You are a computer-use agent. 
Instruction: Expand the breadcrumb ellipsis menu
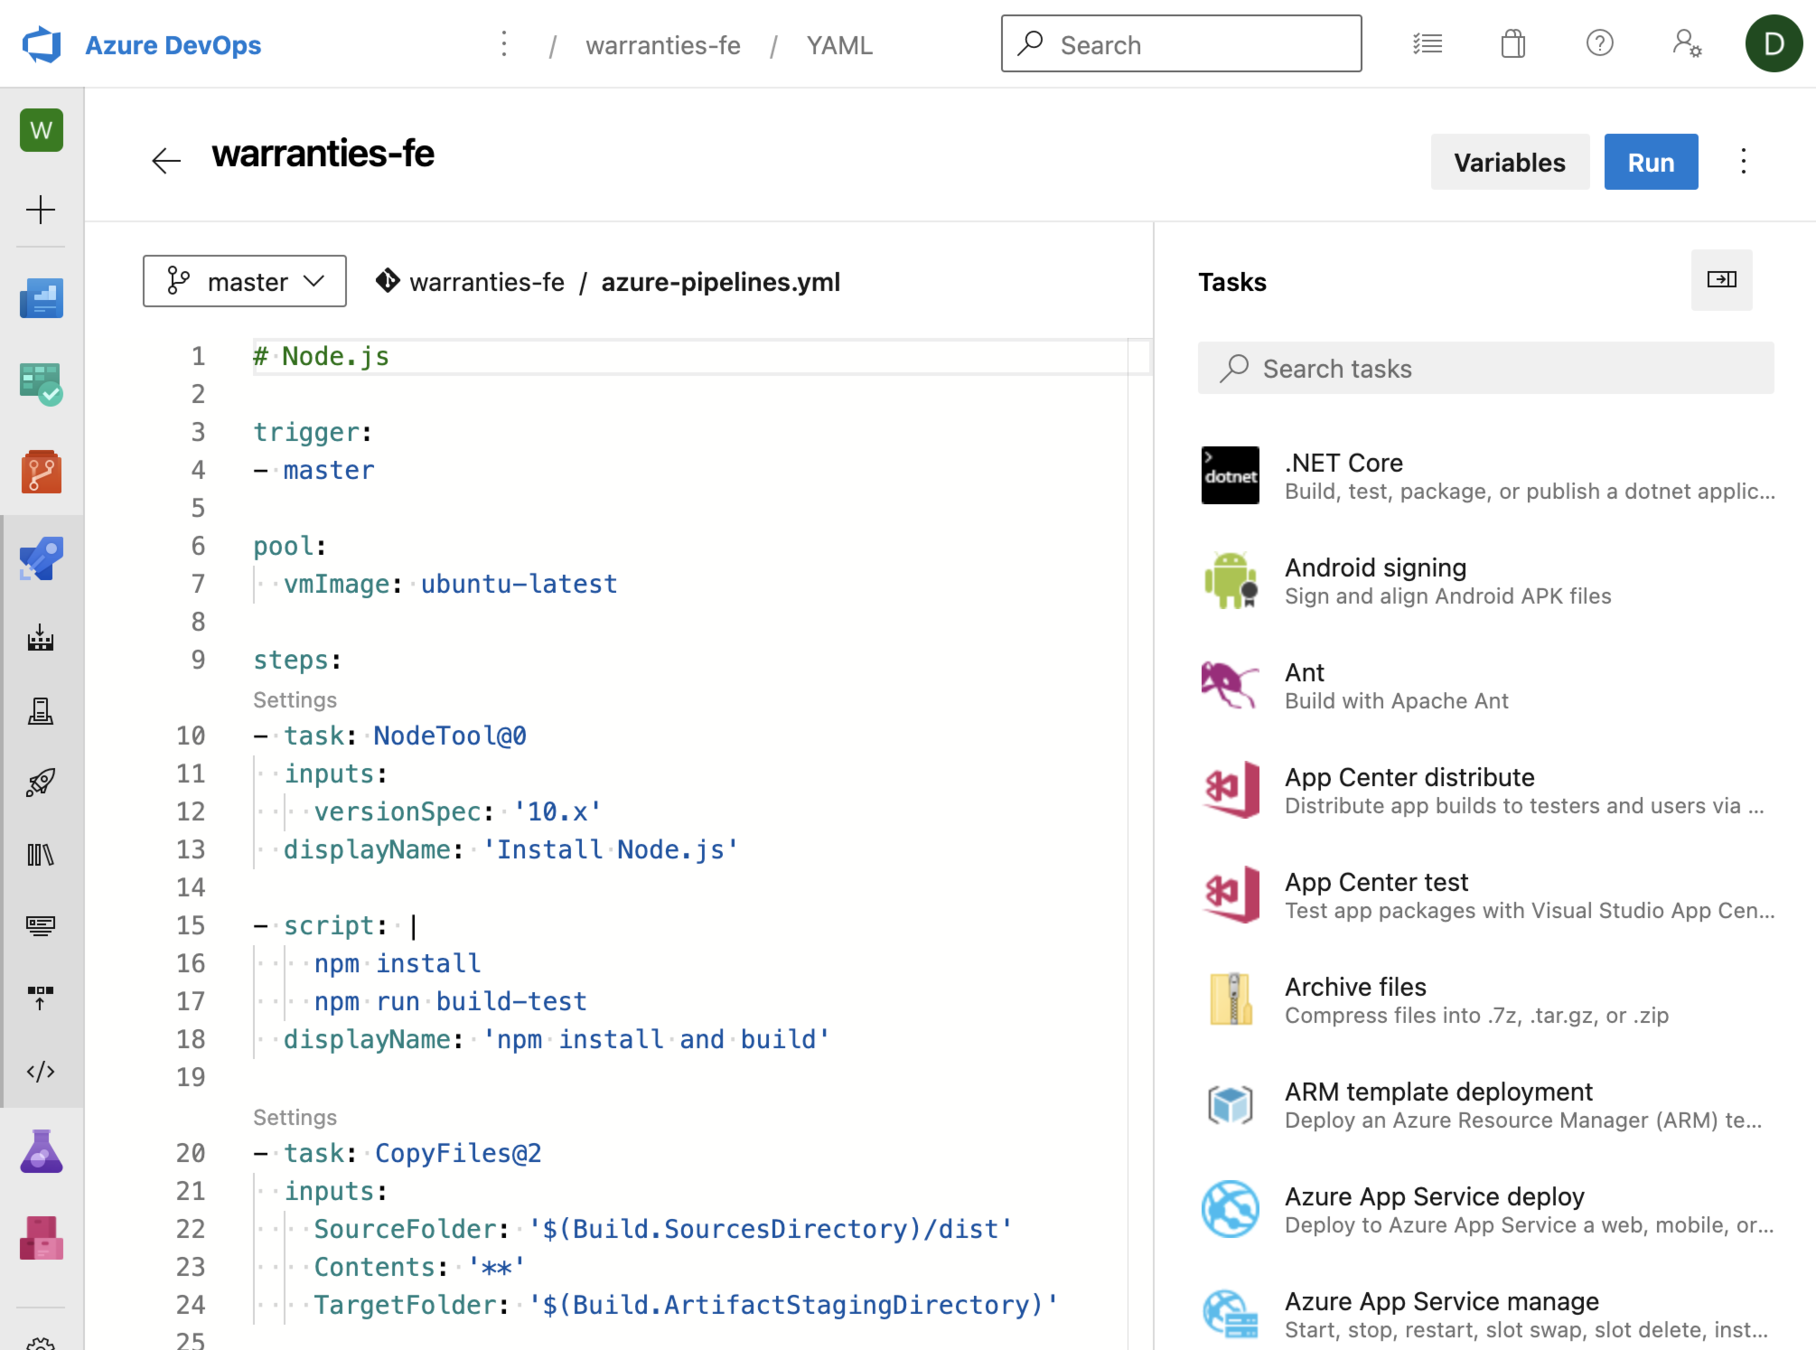(x=504, y=45)
